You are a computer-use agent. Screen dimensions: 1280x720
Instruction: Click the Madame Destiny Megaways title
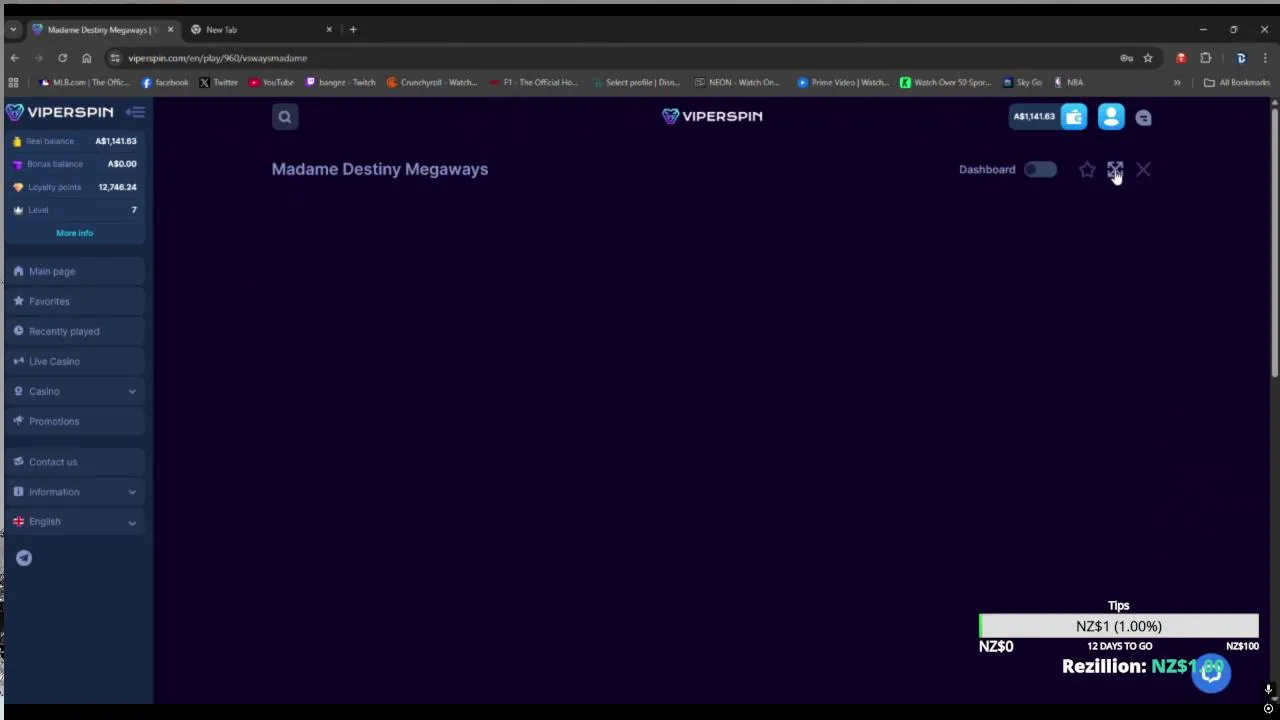click(x=380, y=169)
